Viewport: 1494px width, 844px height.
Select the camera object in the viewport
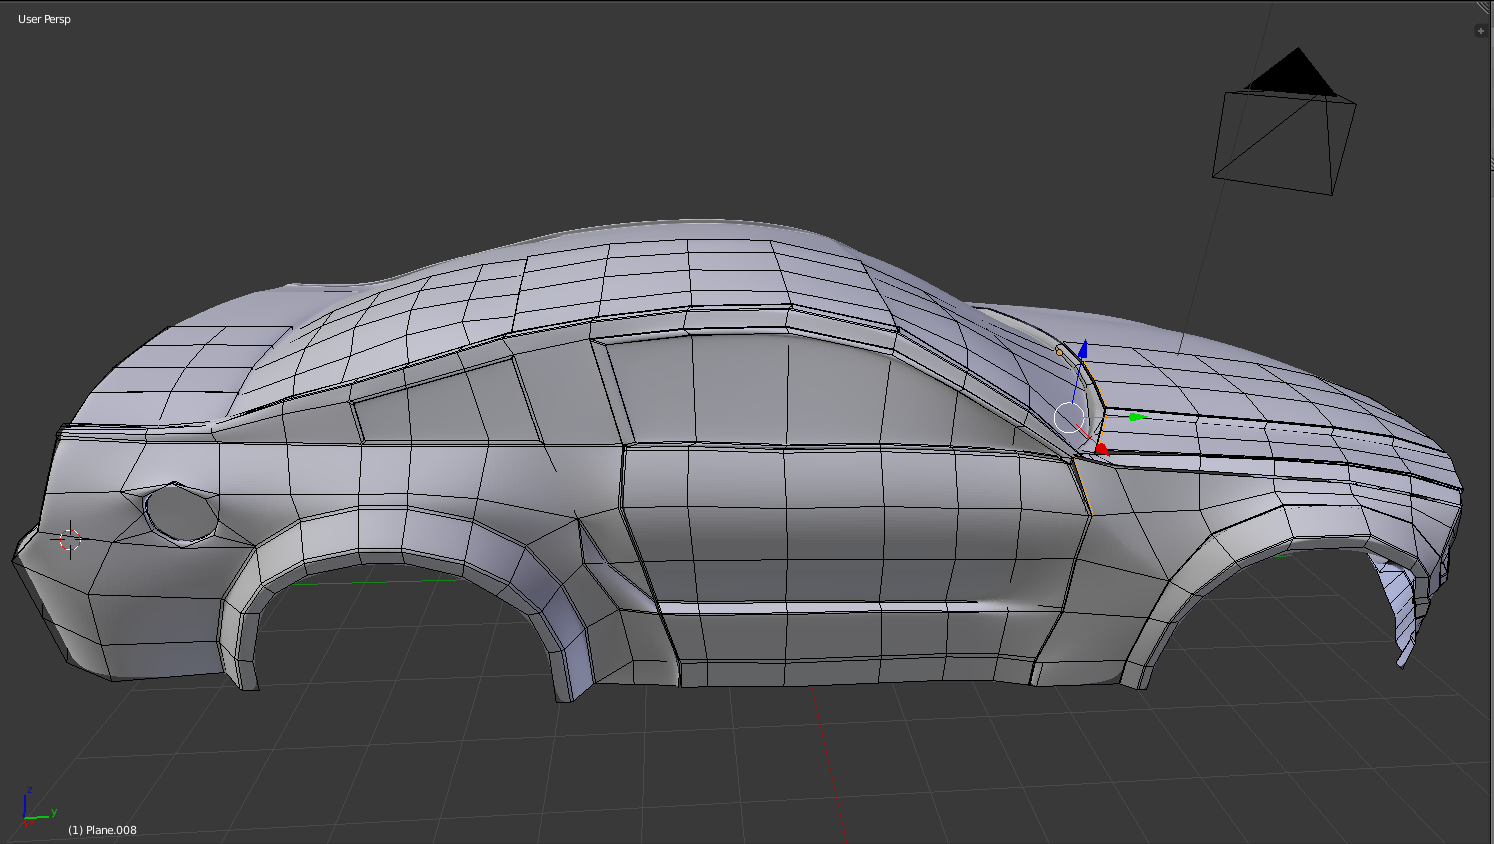[1285, 122]
